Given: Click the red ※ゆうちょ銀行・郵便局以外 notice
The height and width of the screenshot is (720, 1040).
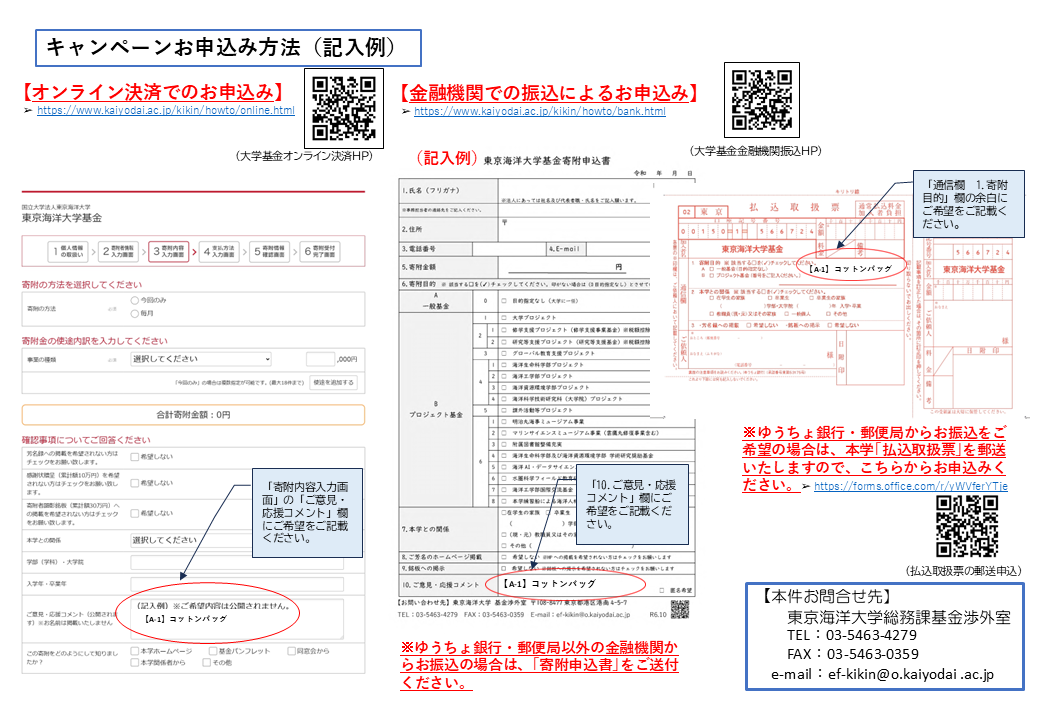Looking at the screenshot, I should [x=539, y=665].
